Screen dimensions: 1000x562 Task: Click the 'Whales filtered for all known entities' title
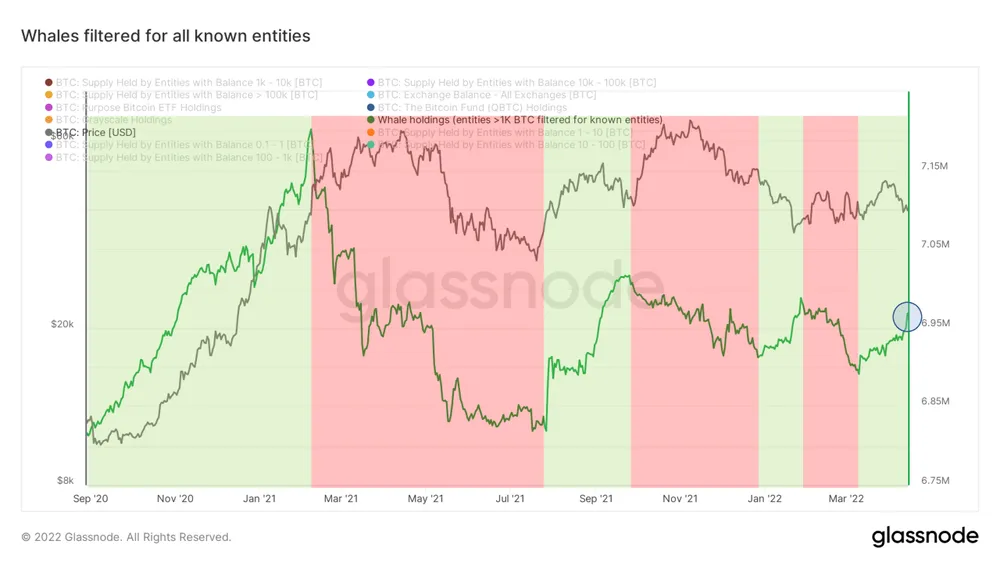coord(166,36)
